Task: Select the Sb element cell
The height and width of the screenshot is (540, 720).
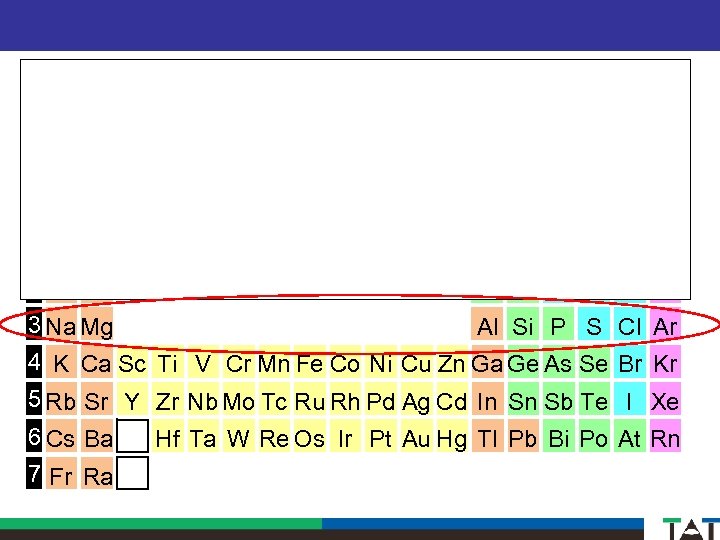Action: point(558,399)
